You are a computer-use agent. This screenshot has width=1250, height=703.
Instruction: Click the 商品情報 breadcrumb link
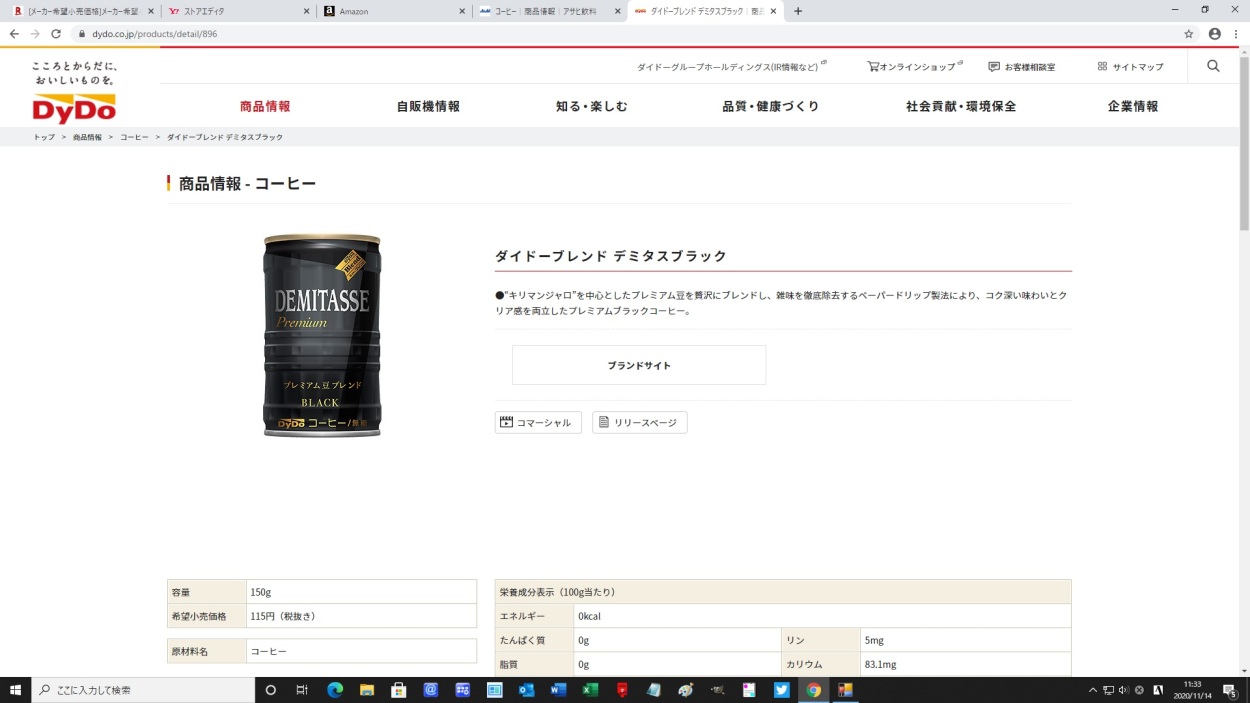(x=87, y=137)
